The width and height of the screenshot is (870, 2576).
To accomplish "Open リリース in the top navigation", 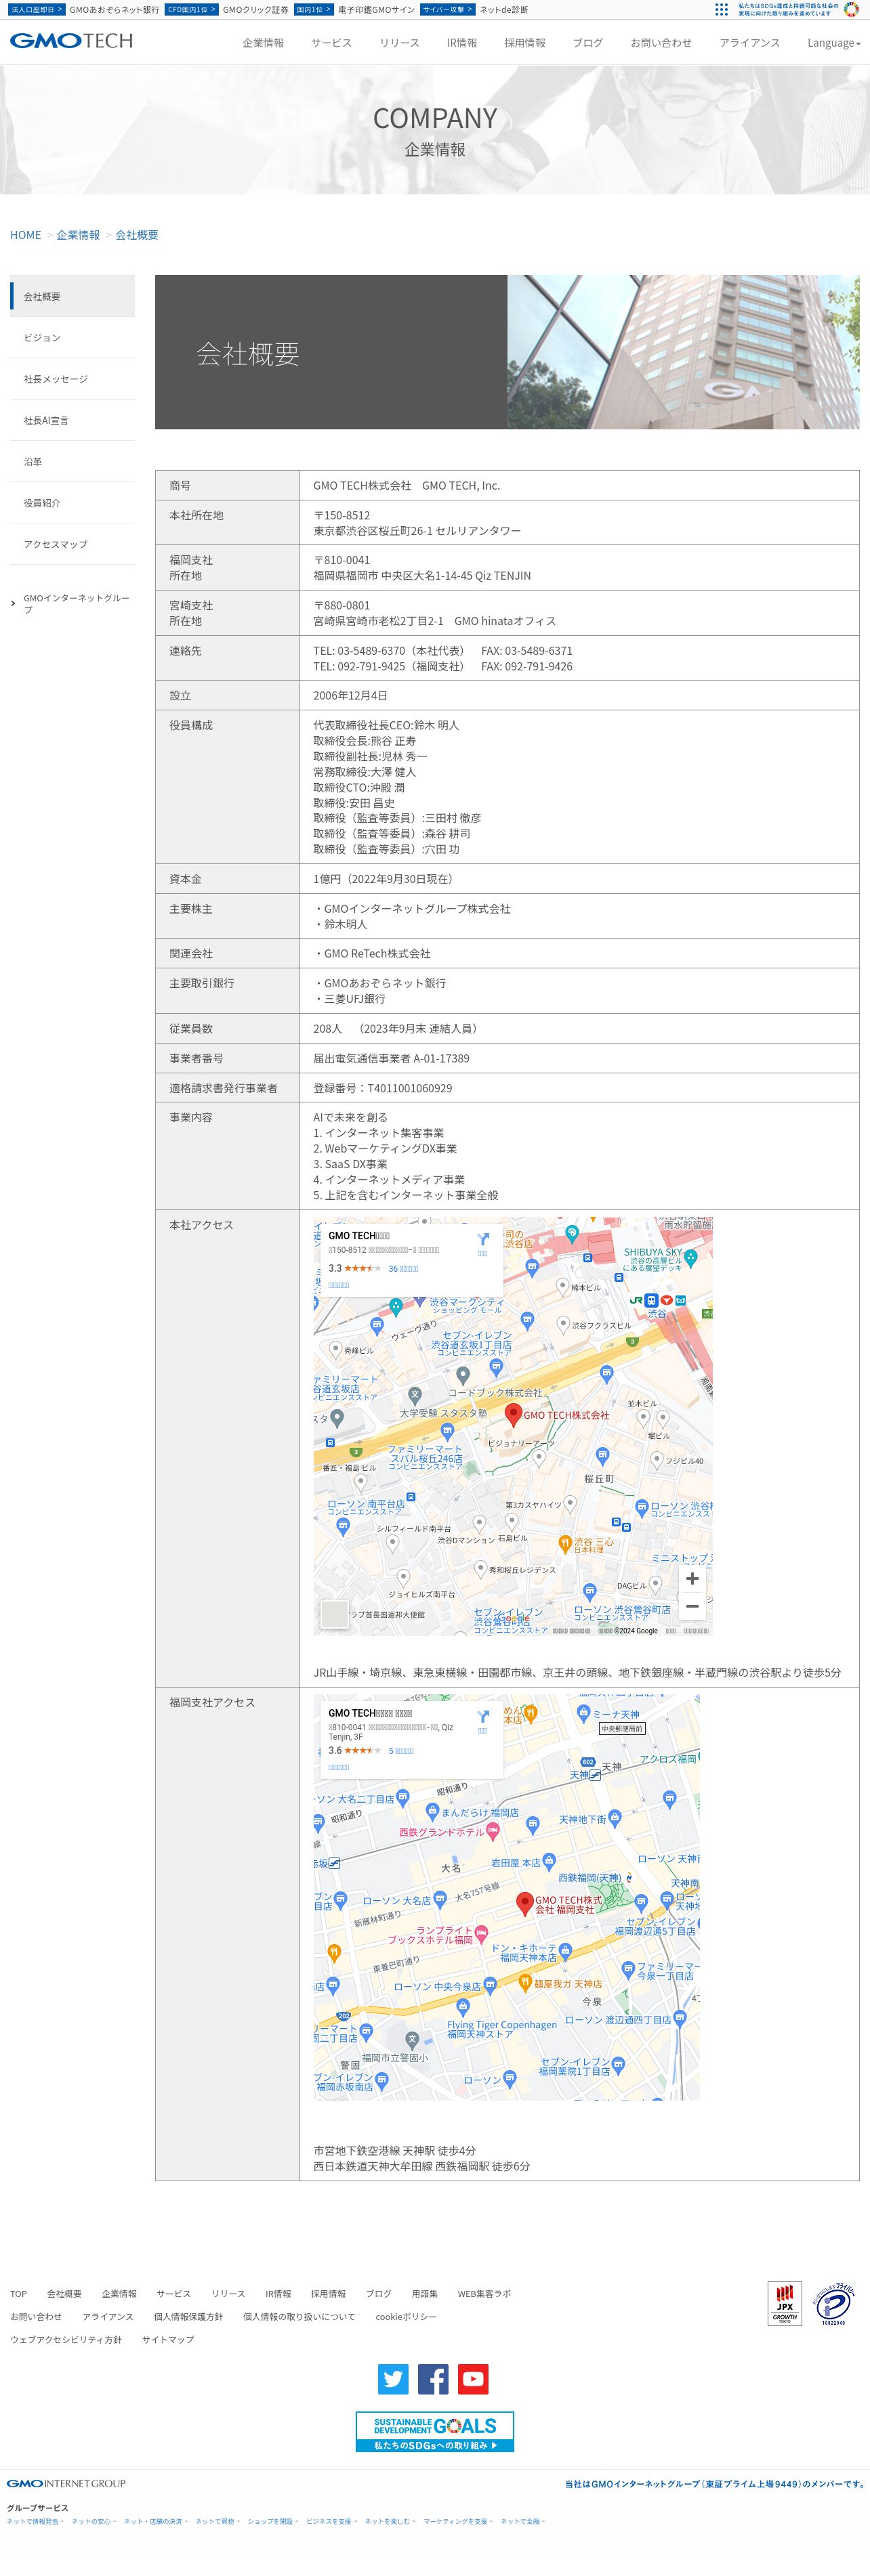I will click(399, 43).
